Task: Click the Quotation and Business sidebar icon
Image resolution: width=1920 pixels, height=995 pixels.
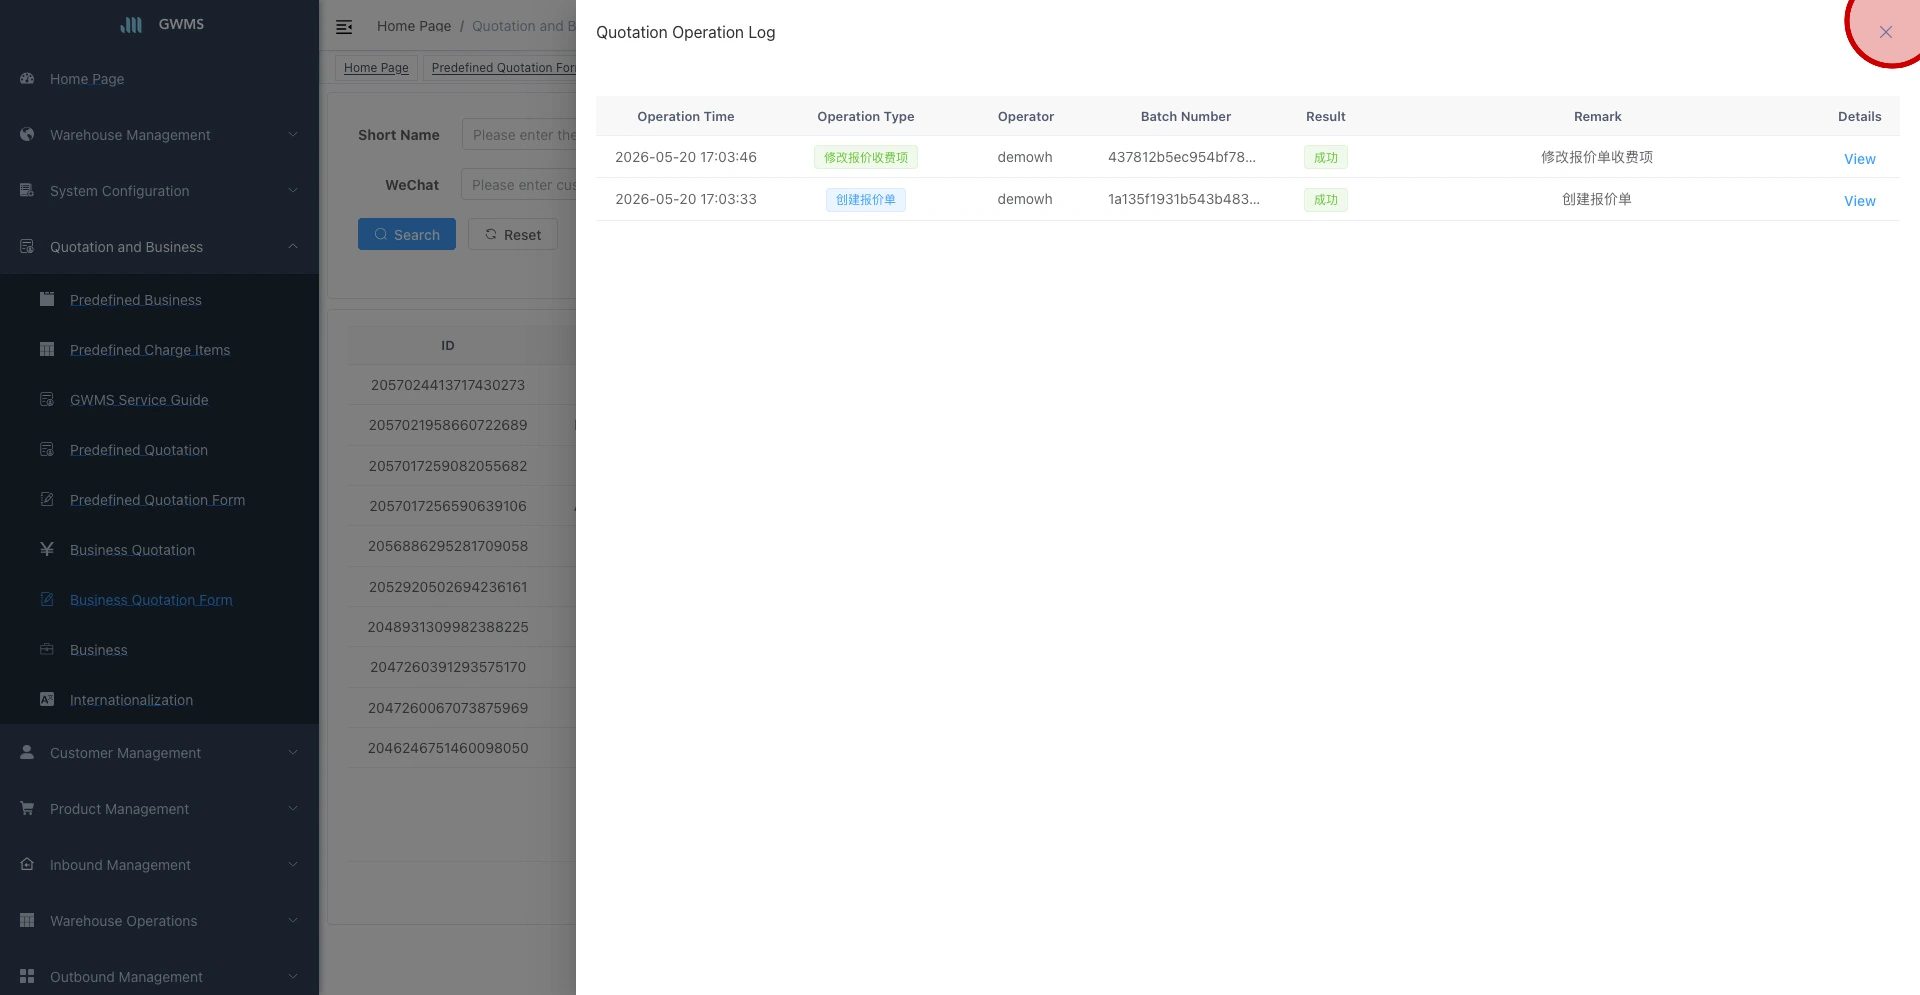Action: tap(27, 246)
